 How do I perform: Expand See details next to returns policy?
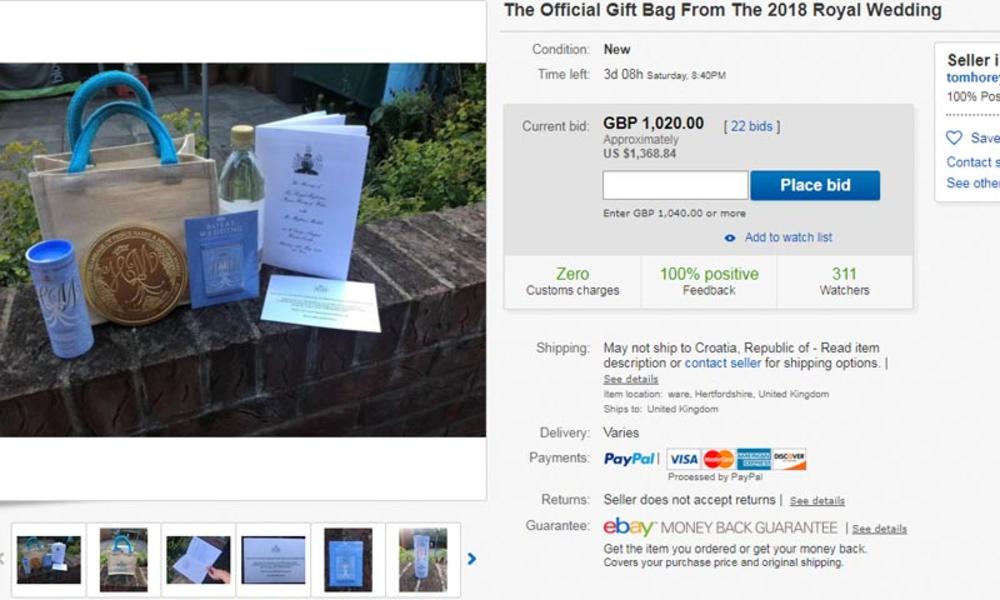tap(817, 501)
